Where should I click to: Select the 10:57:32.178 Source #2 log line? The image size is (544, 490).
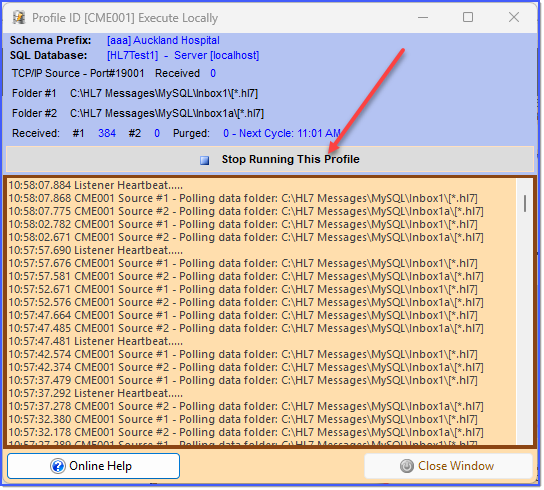pos(246,432)
